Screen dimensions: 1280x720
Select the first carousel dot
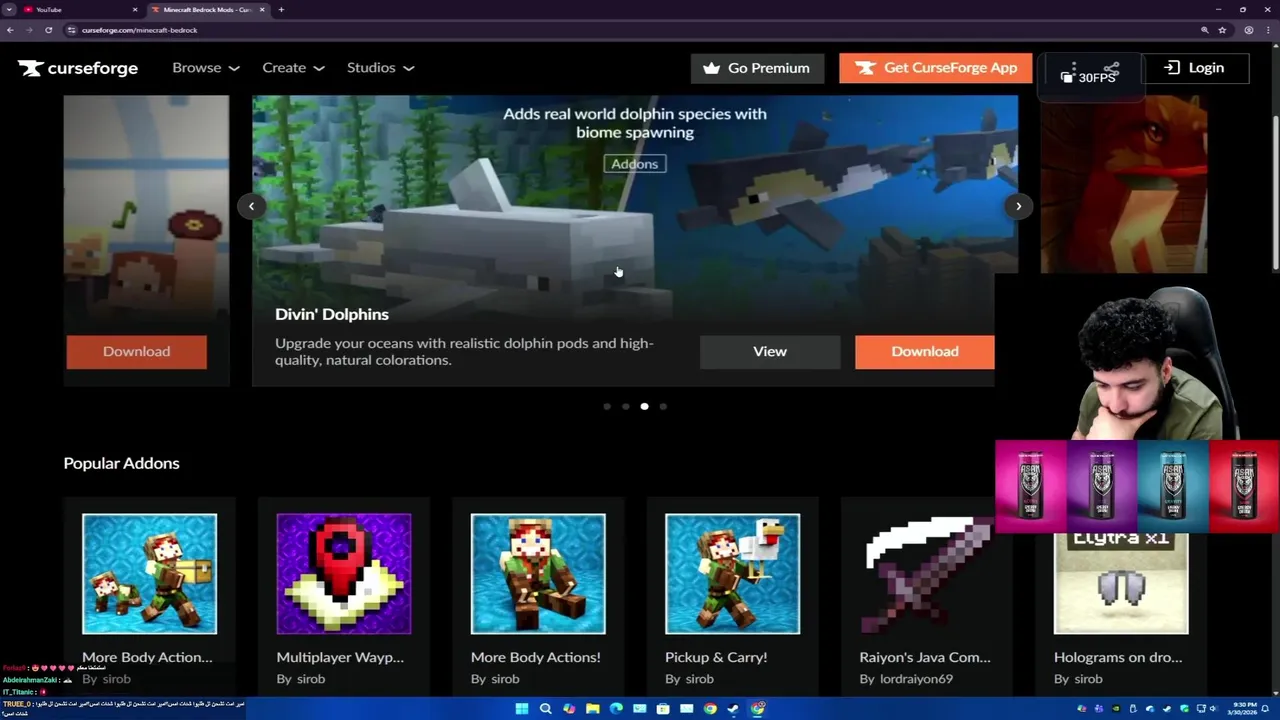(607, 407)
